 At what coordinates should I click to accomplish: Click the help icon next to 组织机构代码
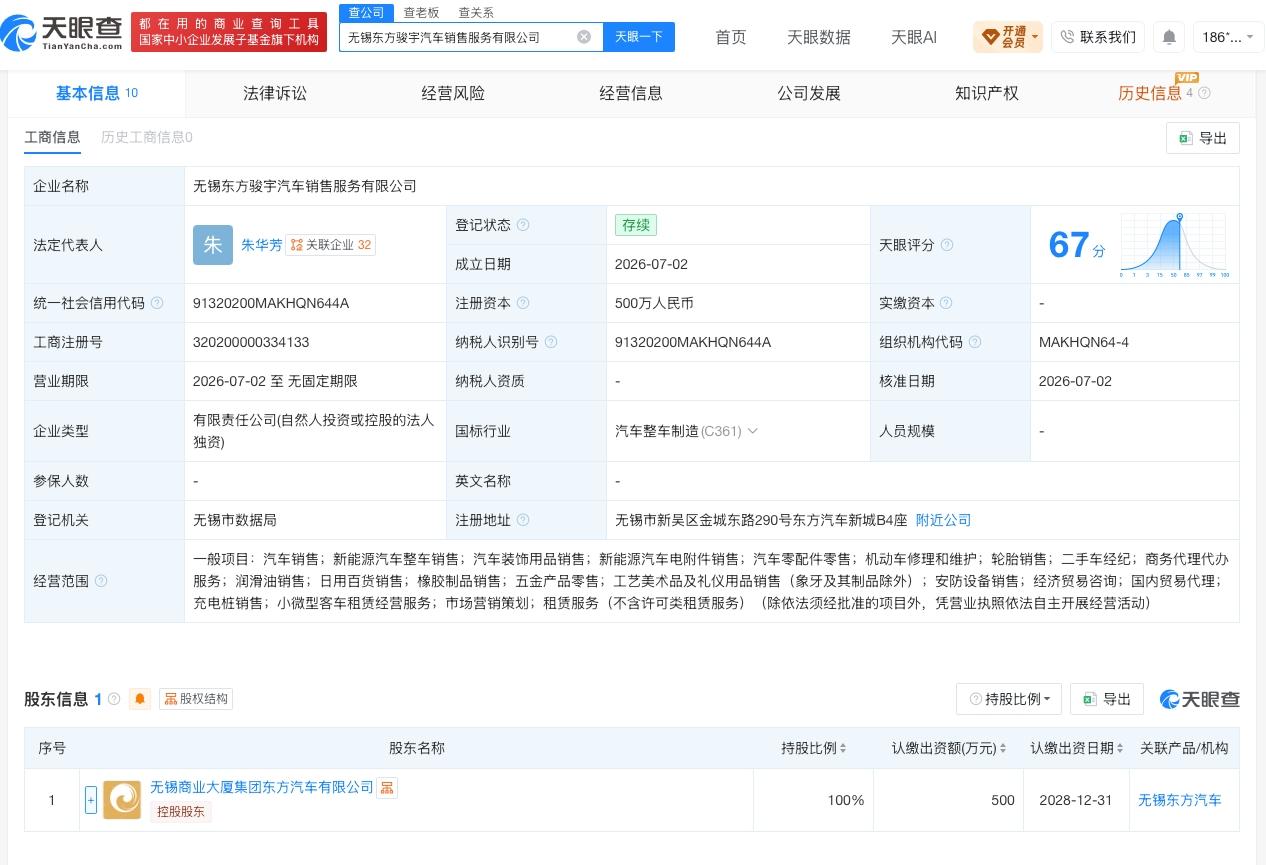click(x=975, y=342)
